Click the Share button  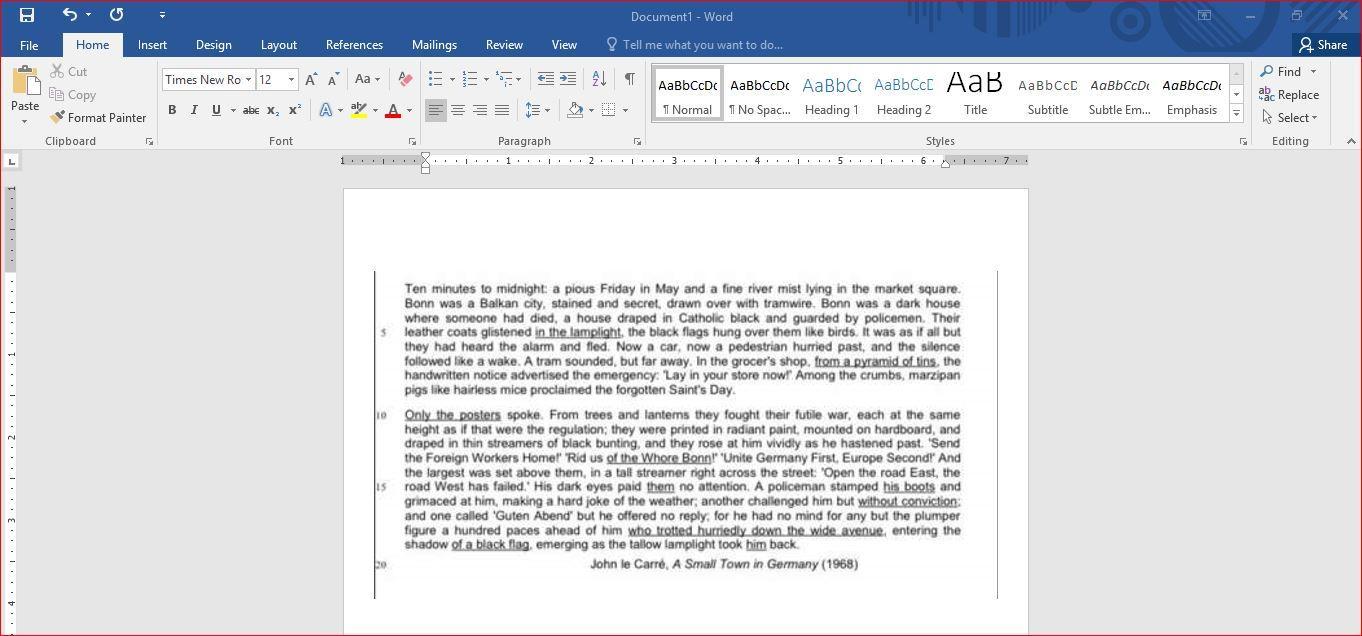pos(1322,45)
